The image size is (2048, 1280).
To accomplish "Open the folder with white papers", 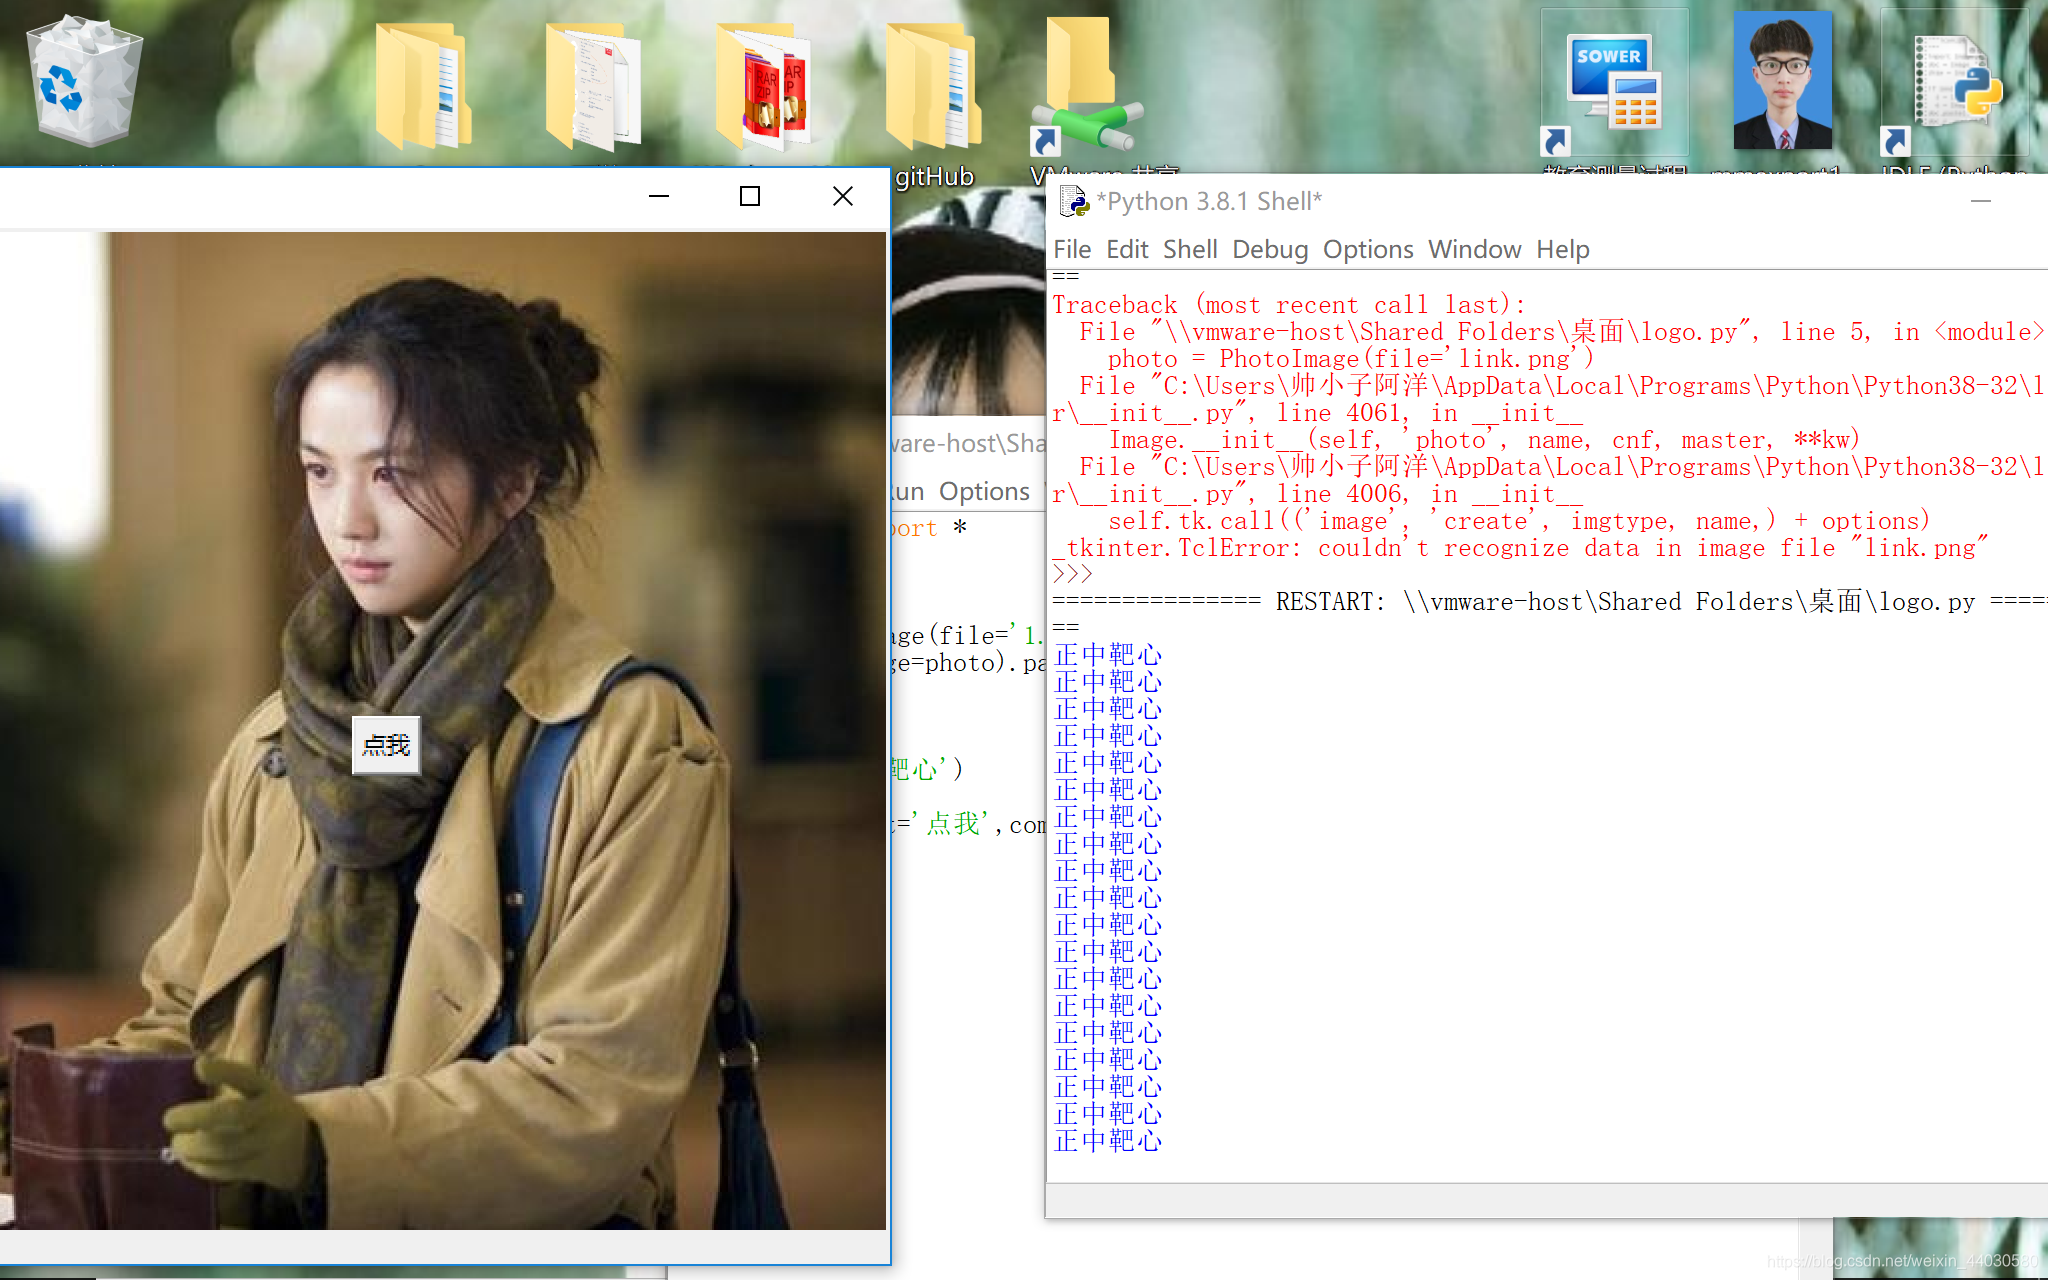I will tap(592, 86).
